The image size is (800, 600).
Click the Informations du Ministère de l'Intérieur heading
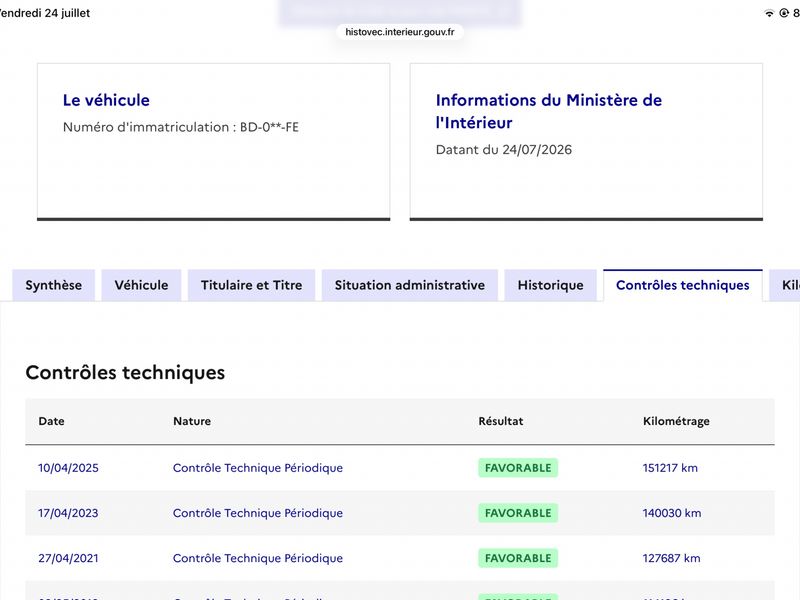click(x=548, y=111)
